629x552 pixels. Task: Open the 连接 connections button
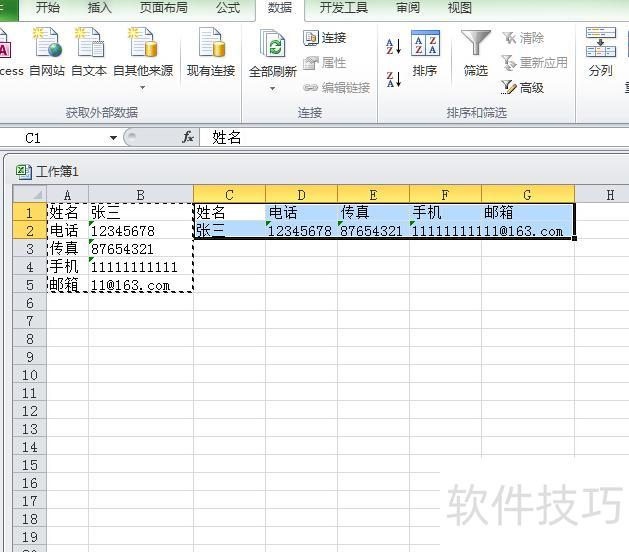click(x=325, y=38)
